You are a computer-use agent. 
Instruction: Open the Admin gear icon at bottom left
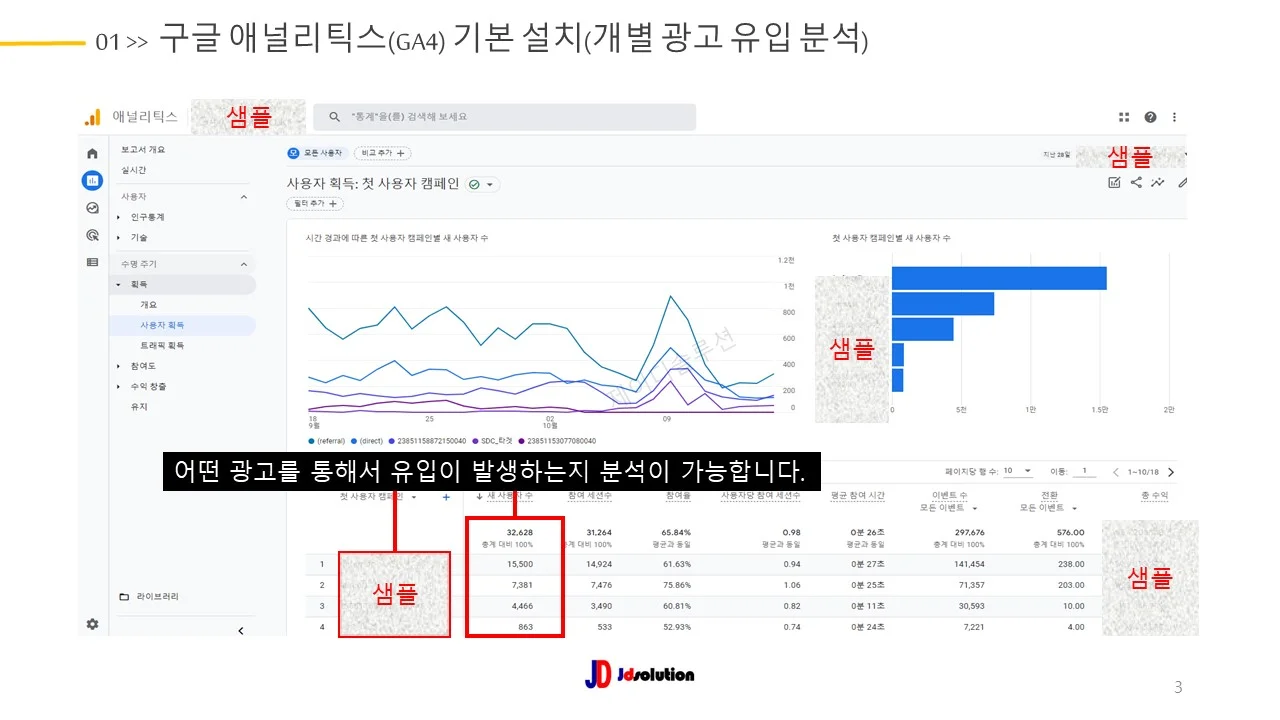pos(92,624)
